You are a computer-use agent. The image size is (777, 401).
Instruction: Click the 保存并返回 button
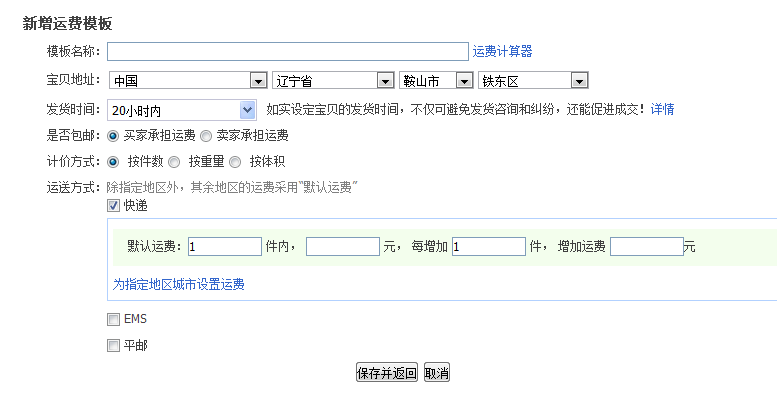pyautogui.click(x=387, y=372)
